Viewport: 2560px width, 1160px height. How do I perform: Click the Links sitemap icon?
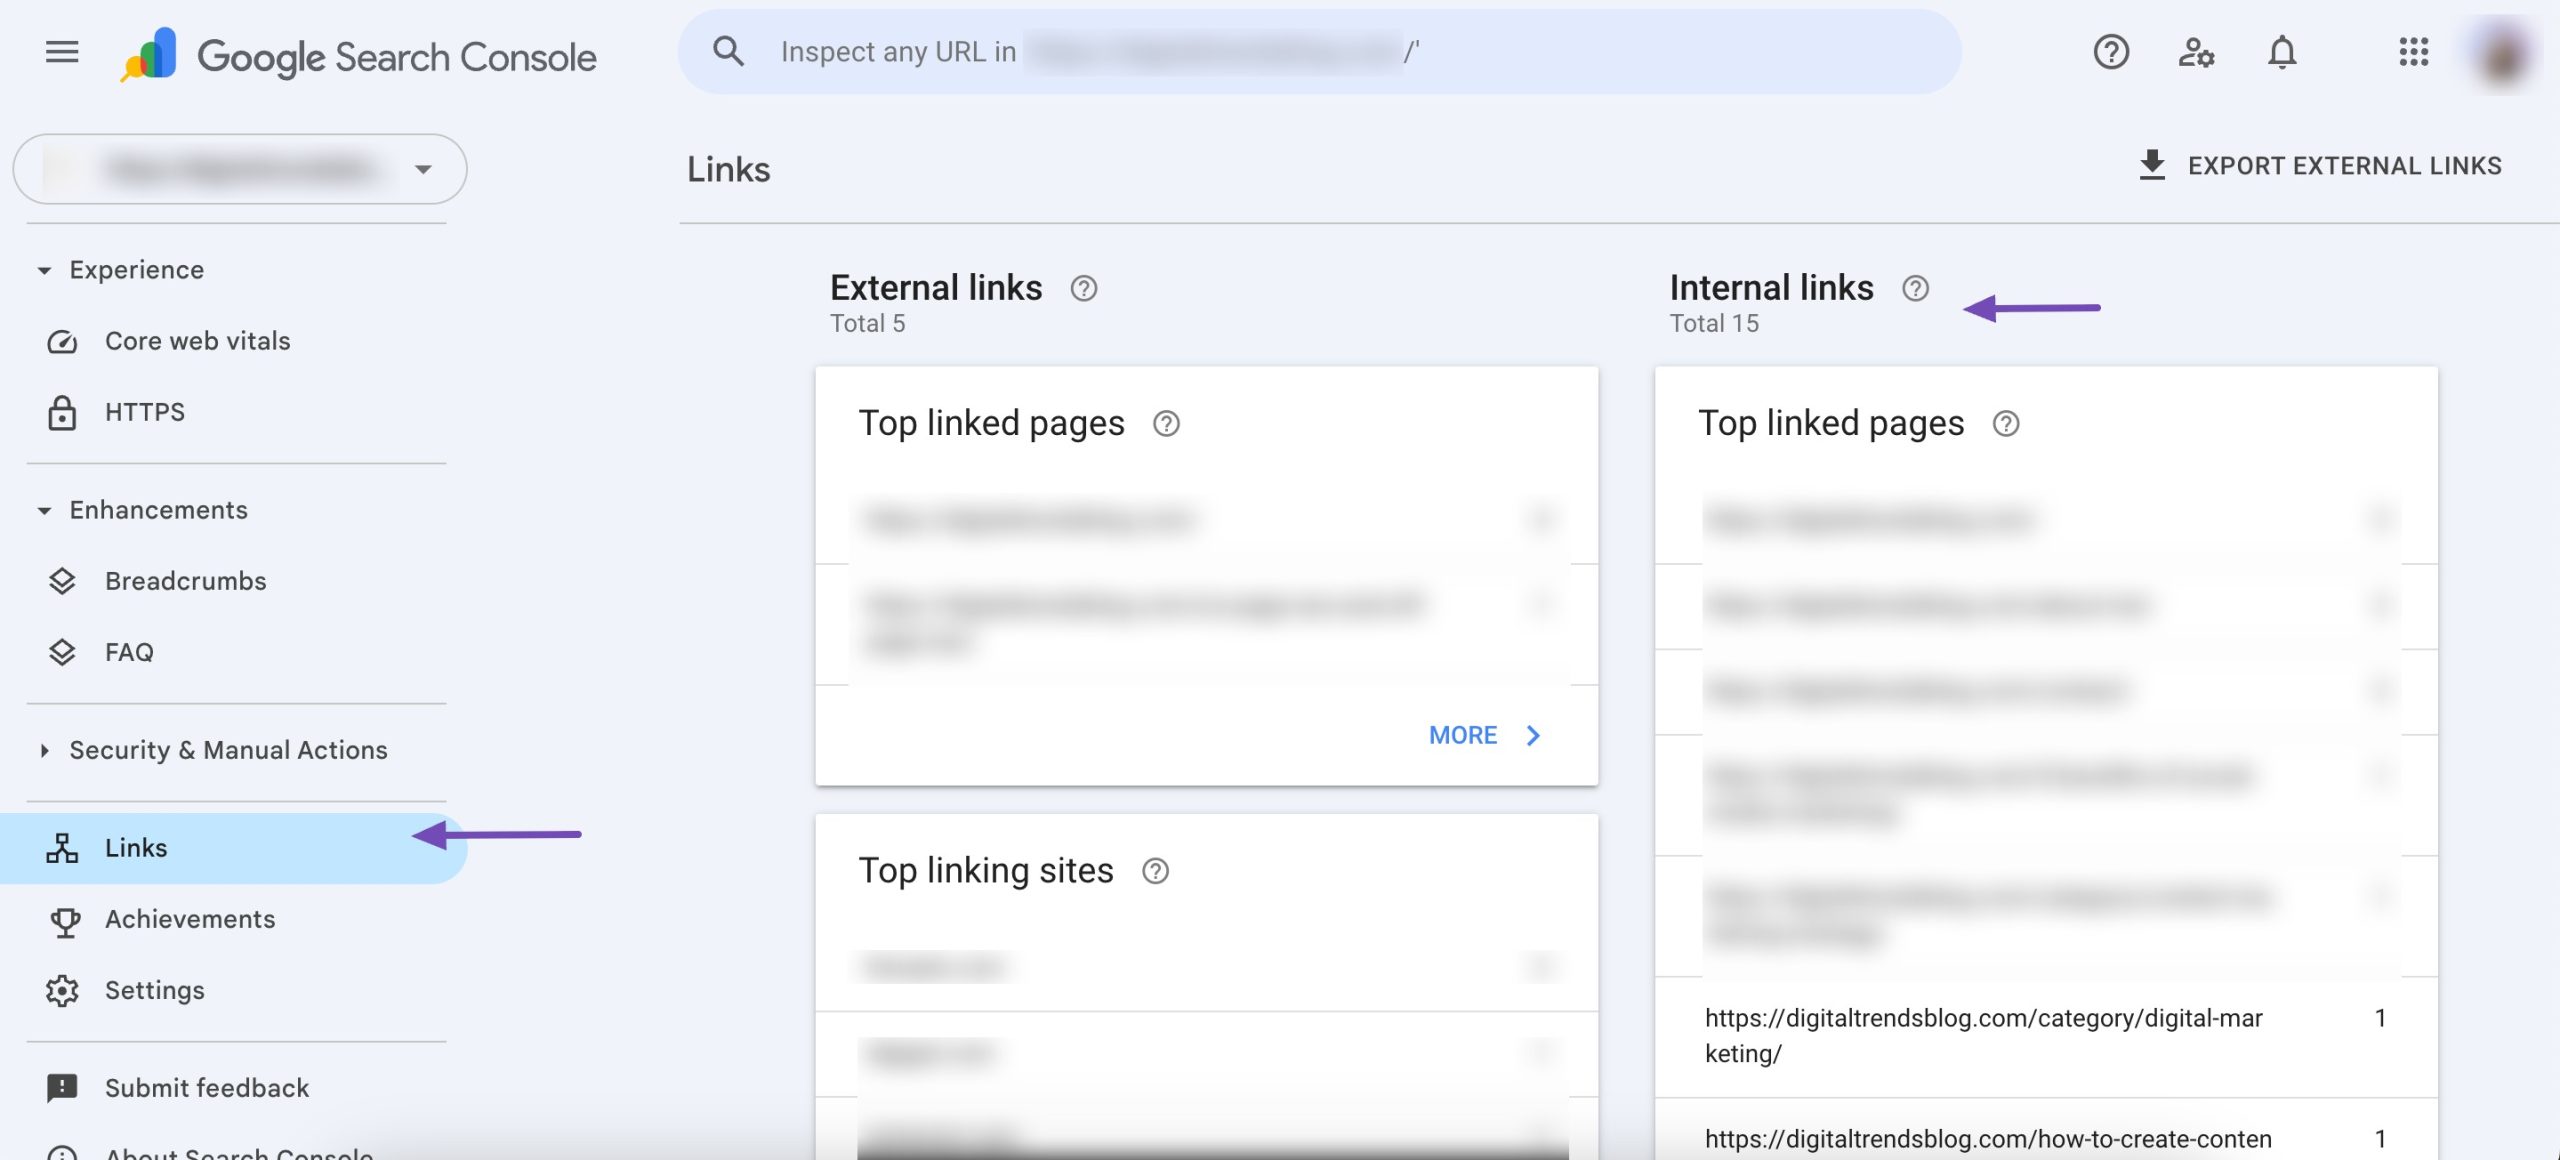(x=62, y=848)
